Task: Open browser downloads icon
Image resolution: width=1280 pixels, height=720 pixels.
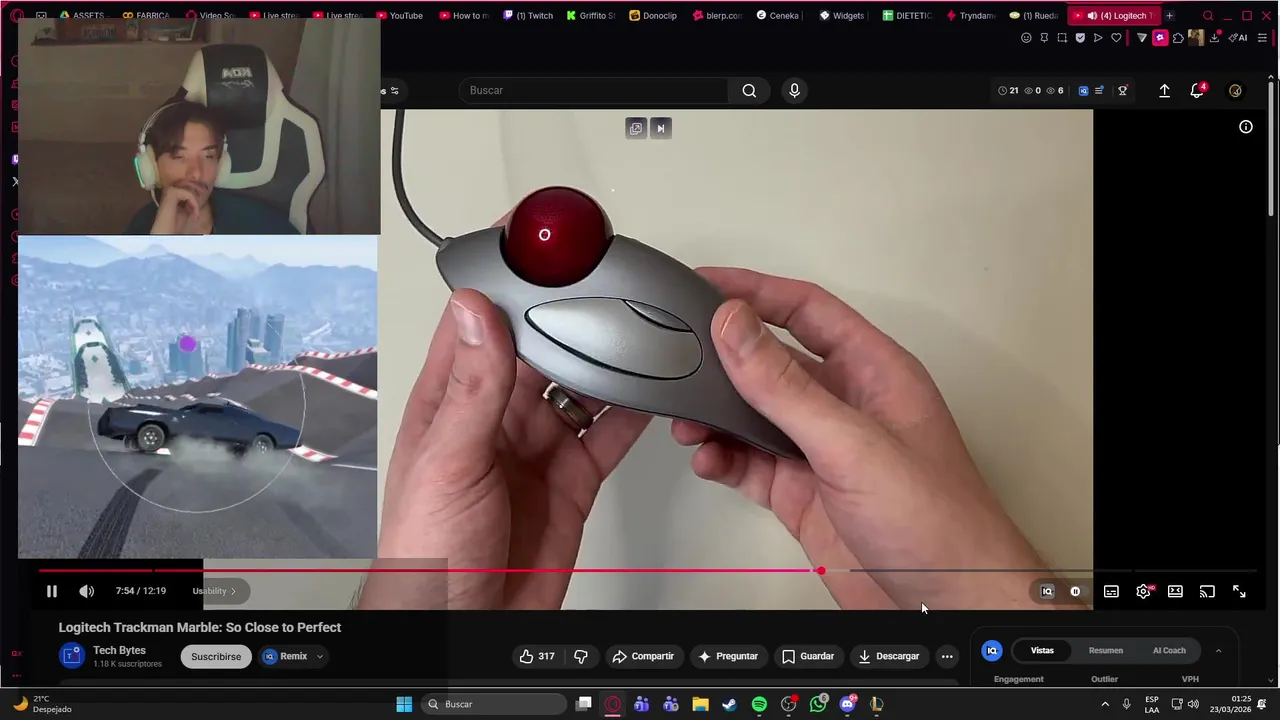Action: (1215, 38)
